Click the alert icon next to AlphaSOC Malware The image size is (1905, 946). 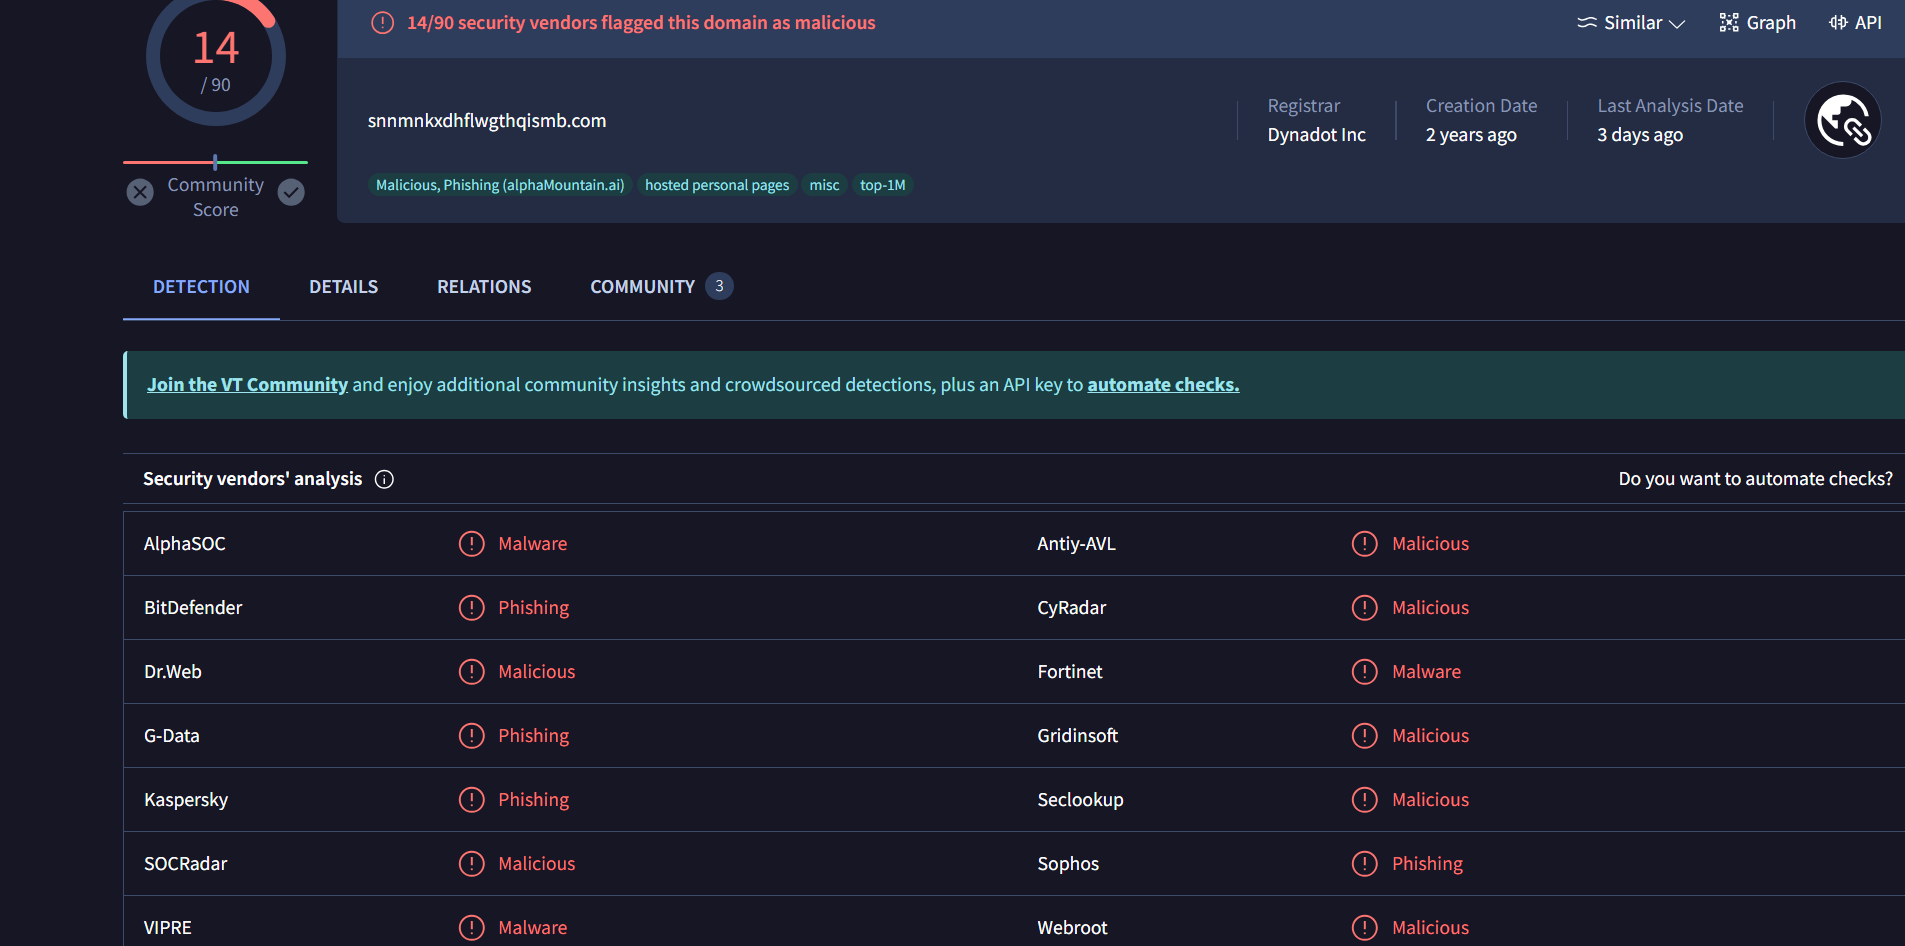tap(471, 544)
